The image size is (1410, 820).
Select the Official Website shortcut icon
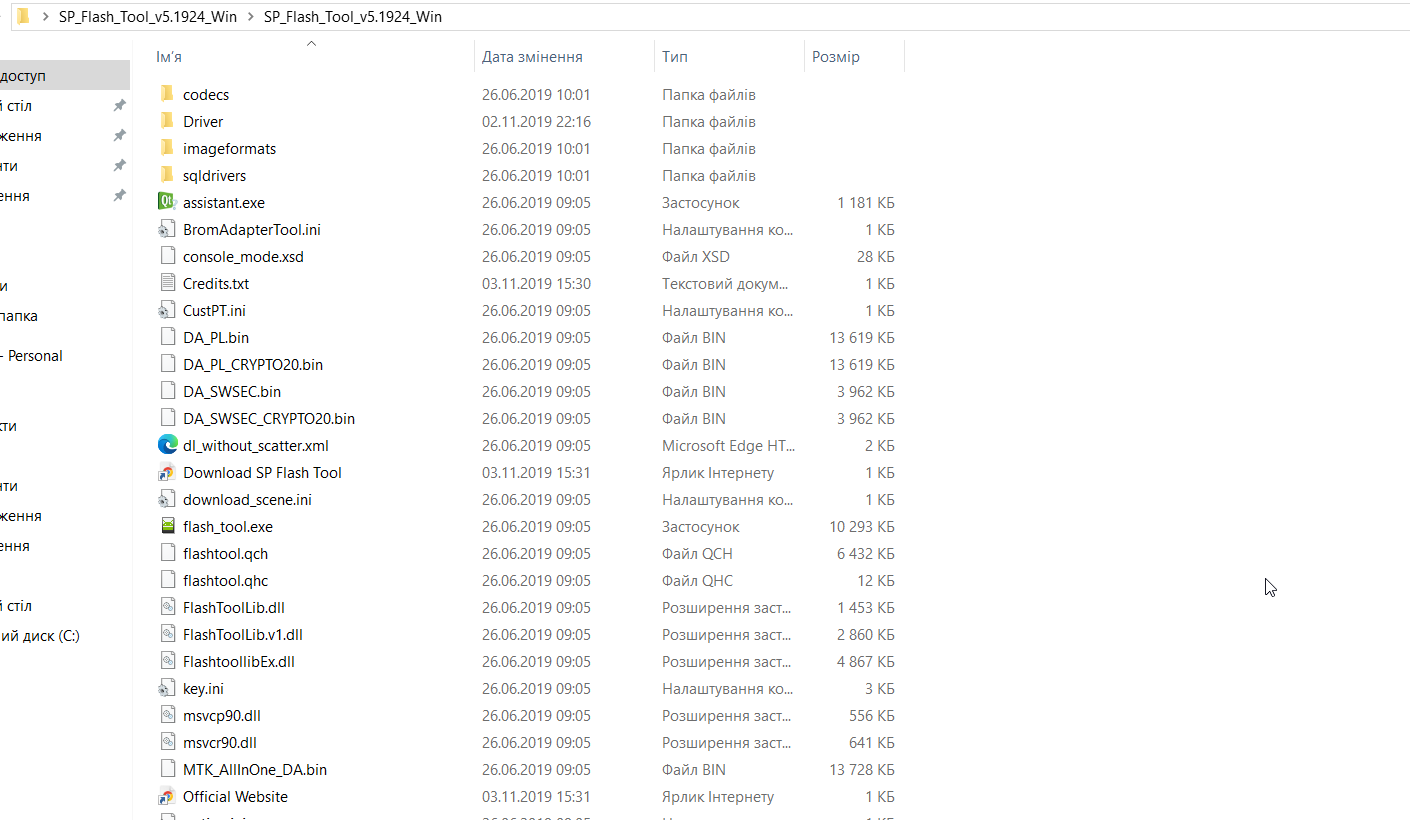(x=167, y=796)
